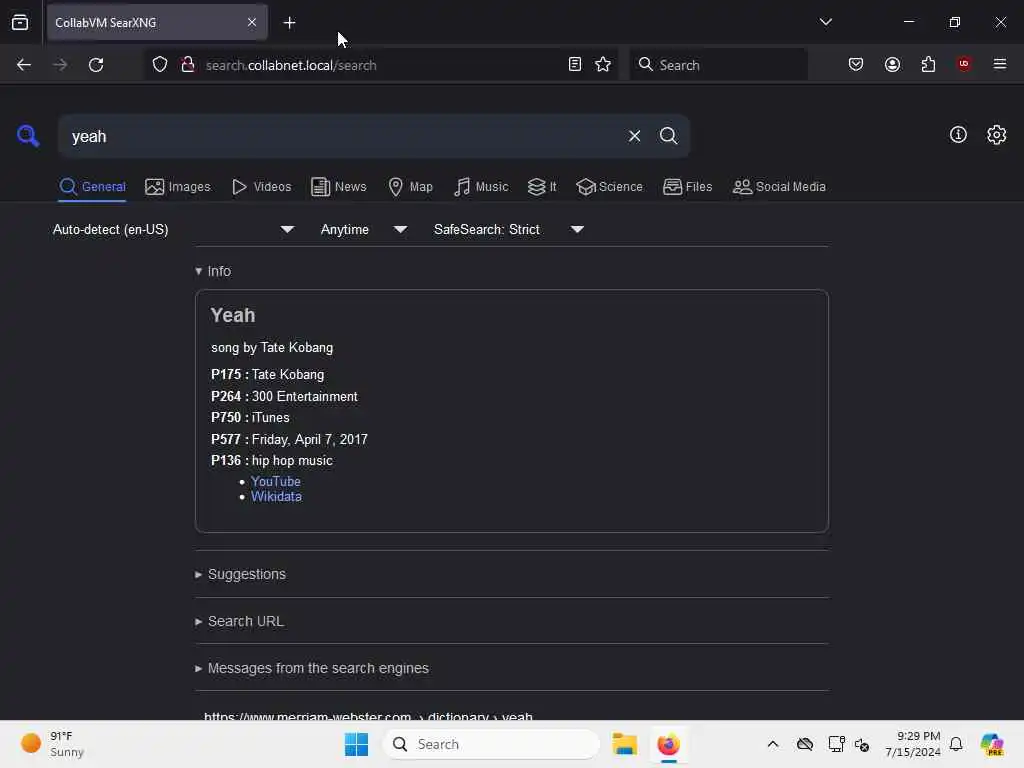Screen dimensions: 1024x768
Task: Switch to the Map category
Action: (410, 187)
